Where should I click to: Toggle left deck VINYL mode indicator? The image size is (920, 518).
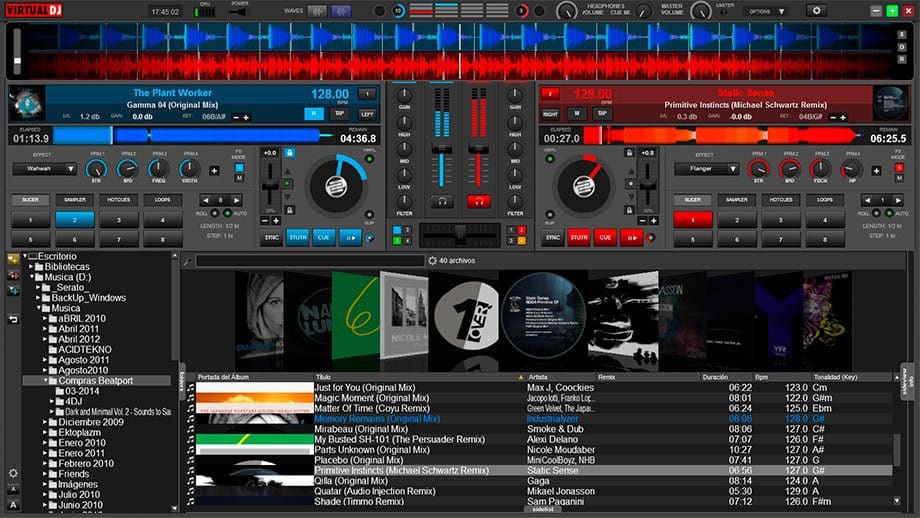[x=369, y=159]
